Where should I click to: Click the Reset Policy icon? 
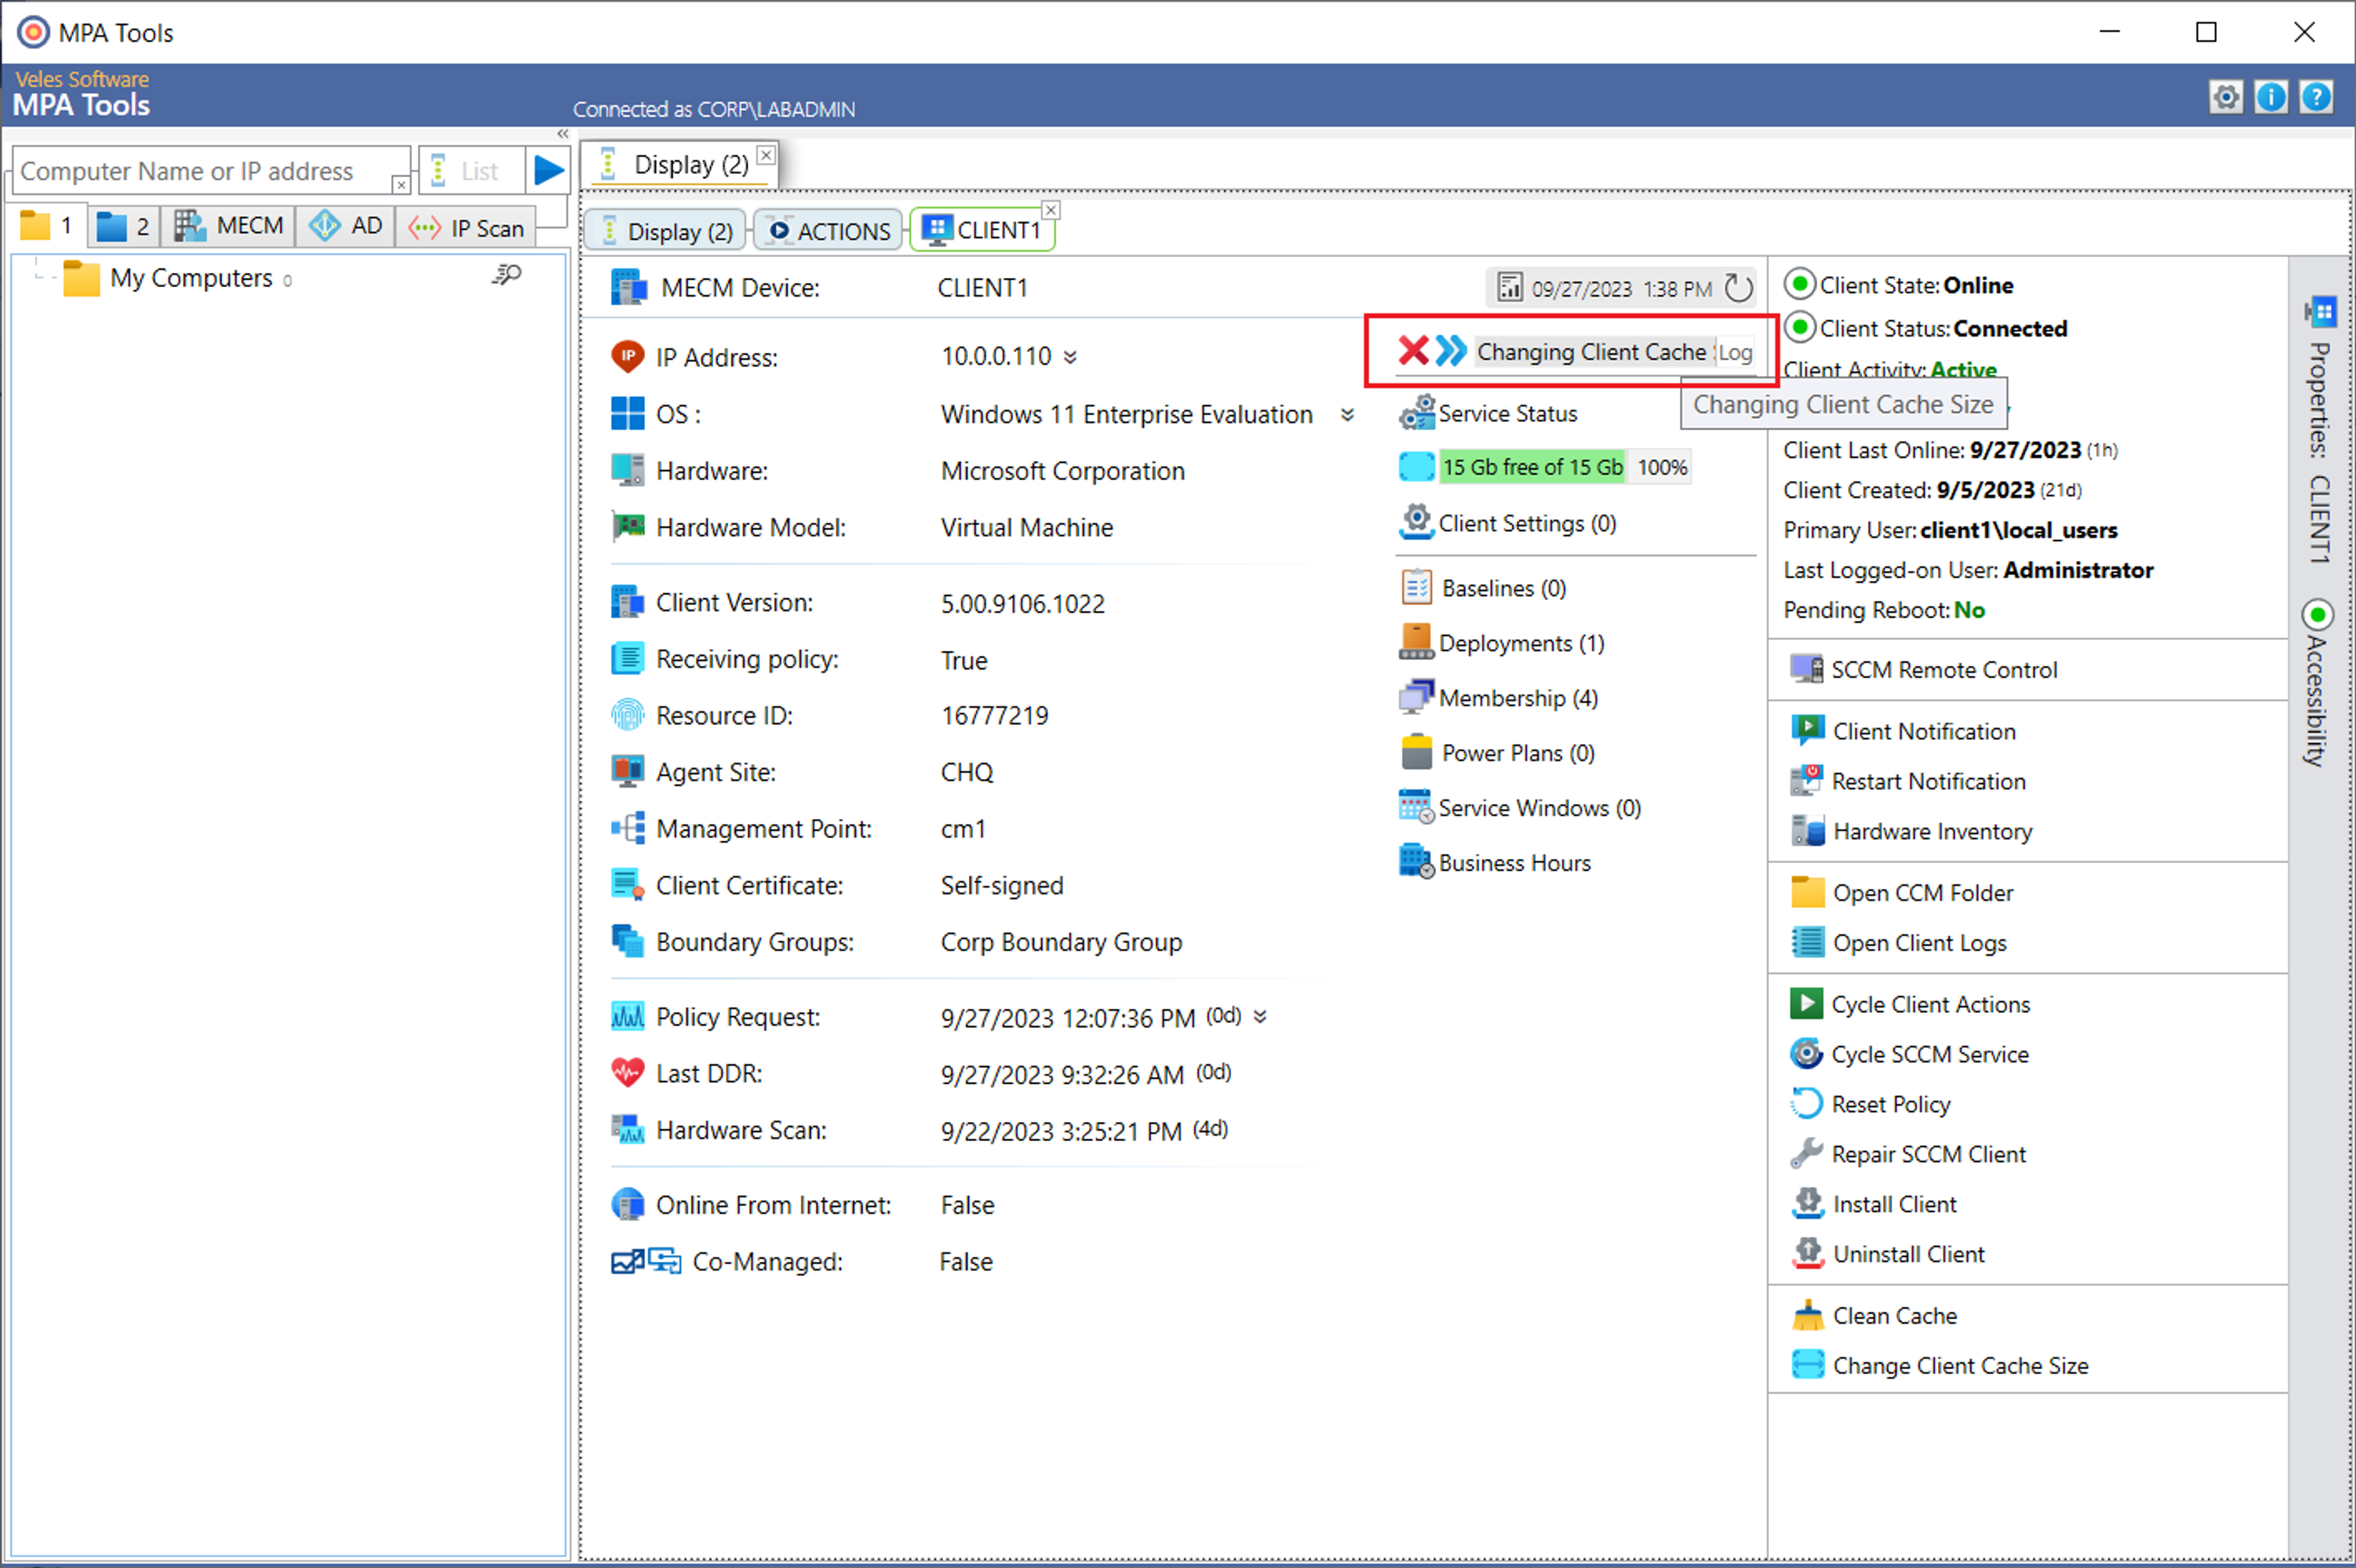[1806, 1103]
